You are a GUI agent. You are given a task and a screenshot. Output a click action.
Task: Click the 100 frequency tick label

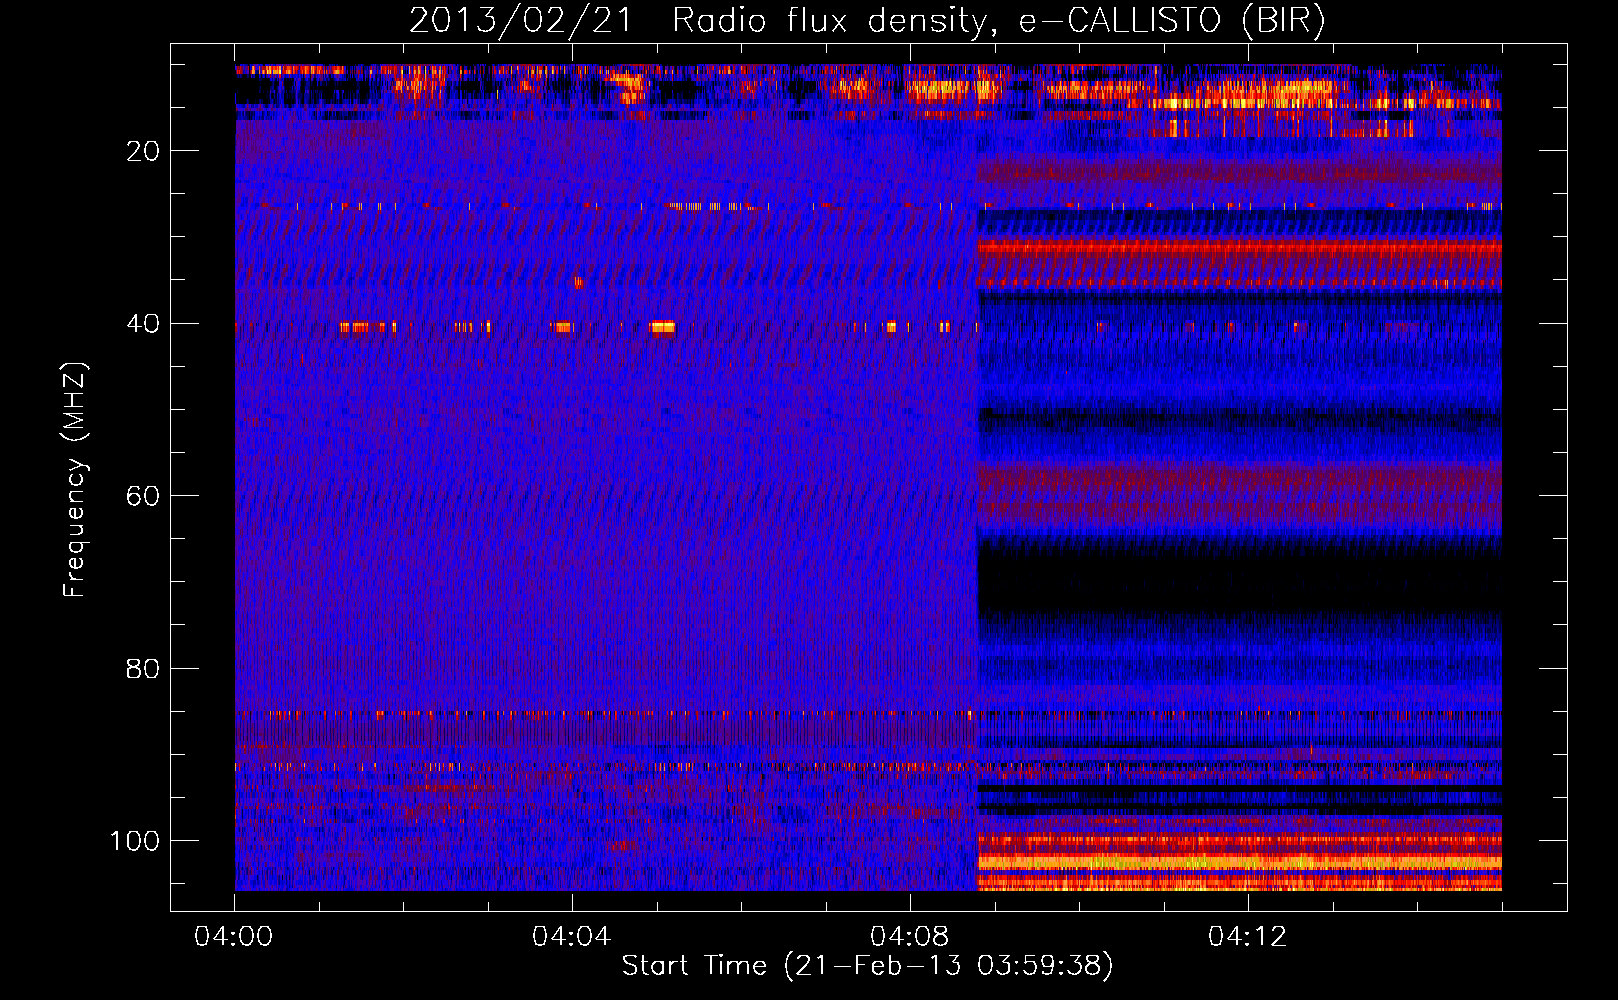[135, 841]
